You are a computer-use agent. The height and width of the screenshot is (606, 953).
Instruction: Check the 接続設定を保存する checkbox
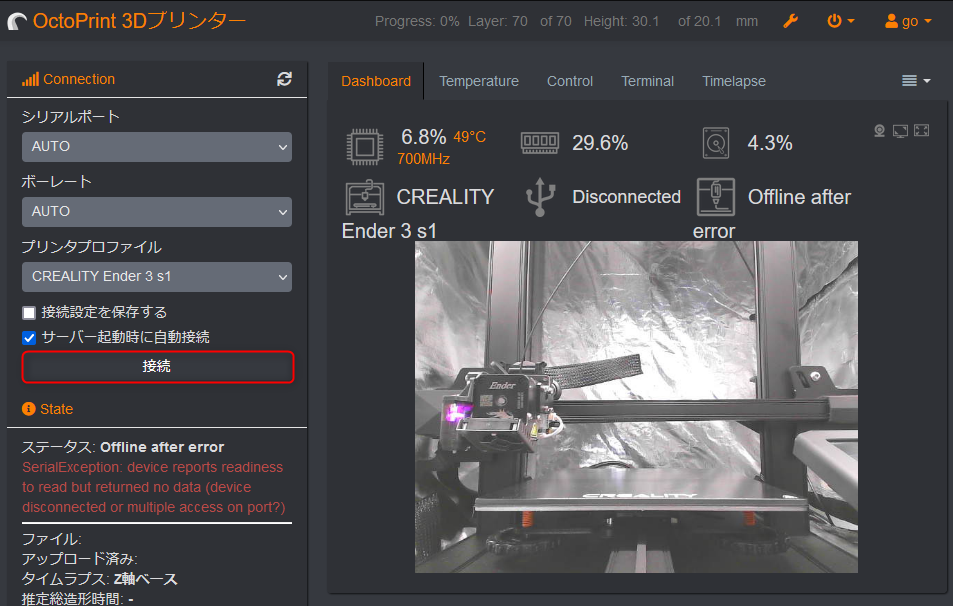29,313
